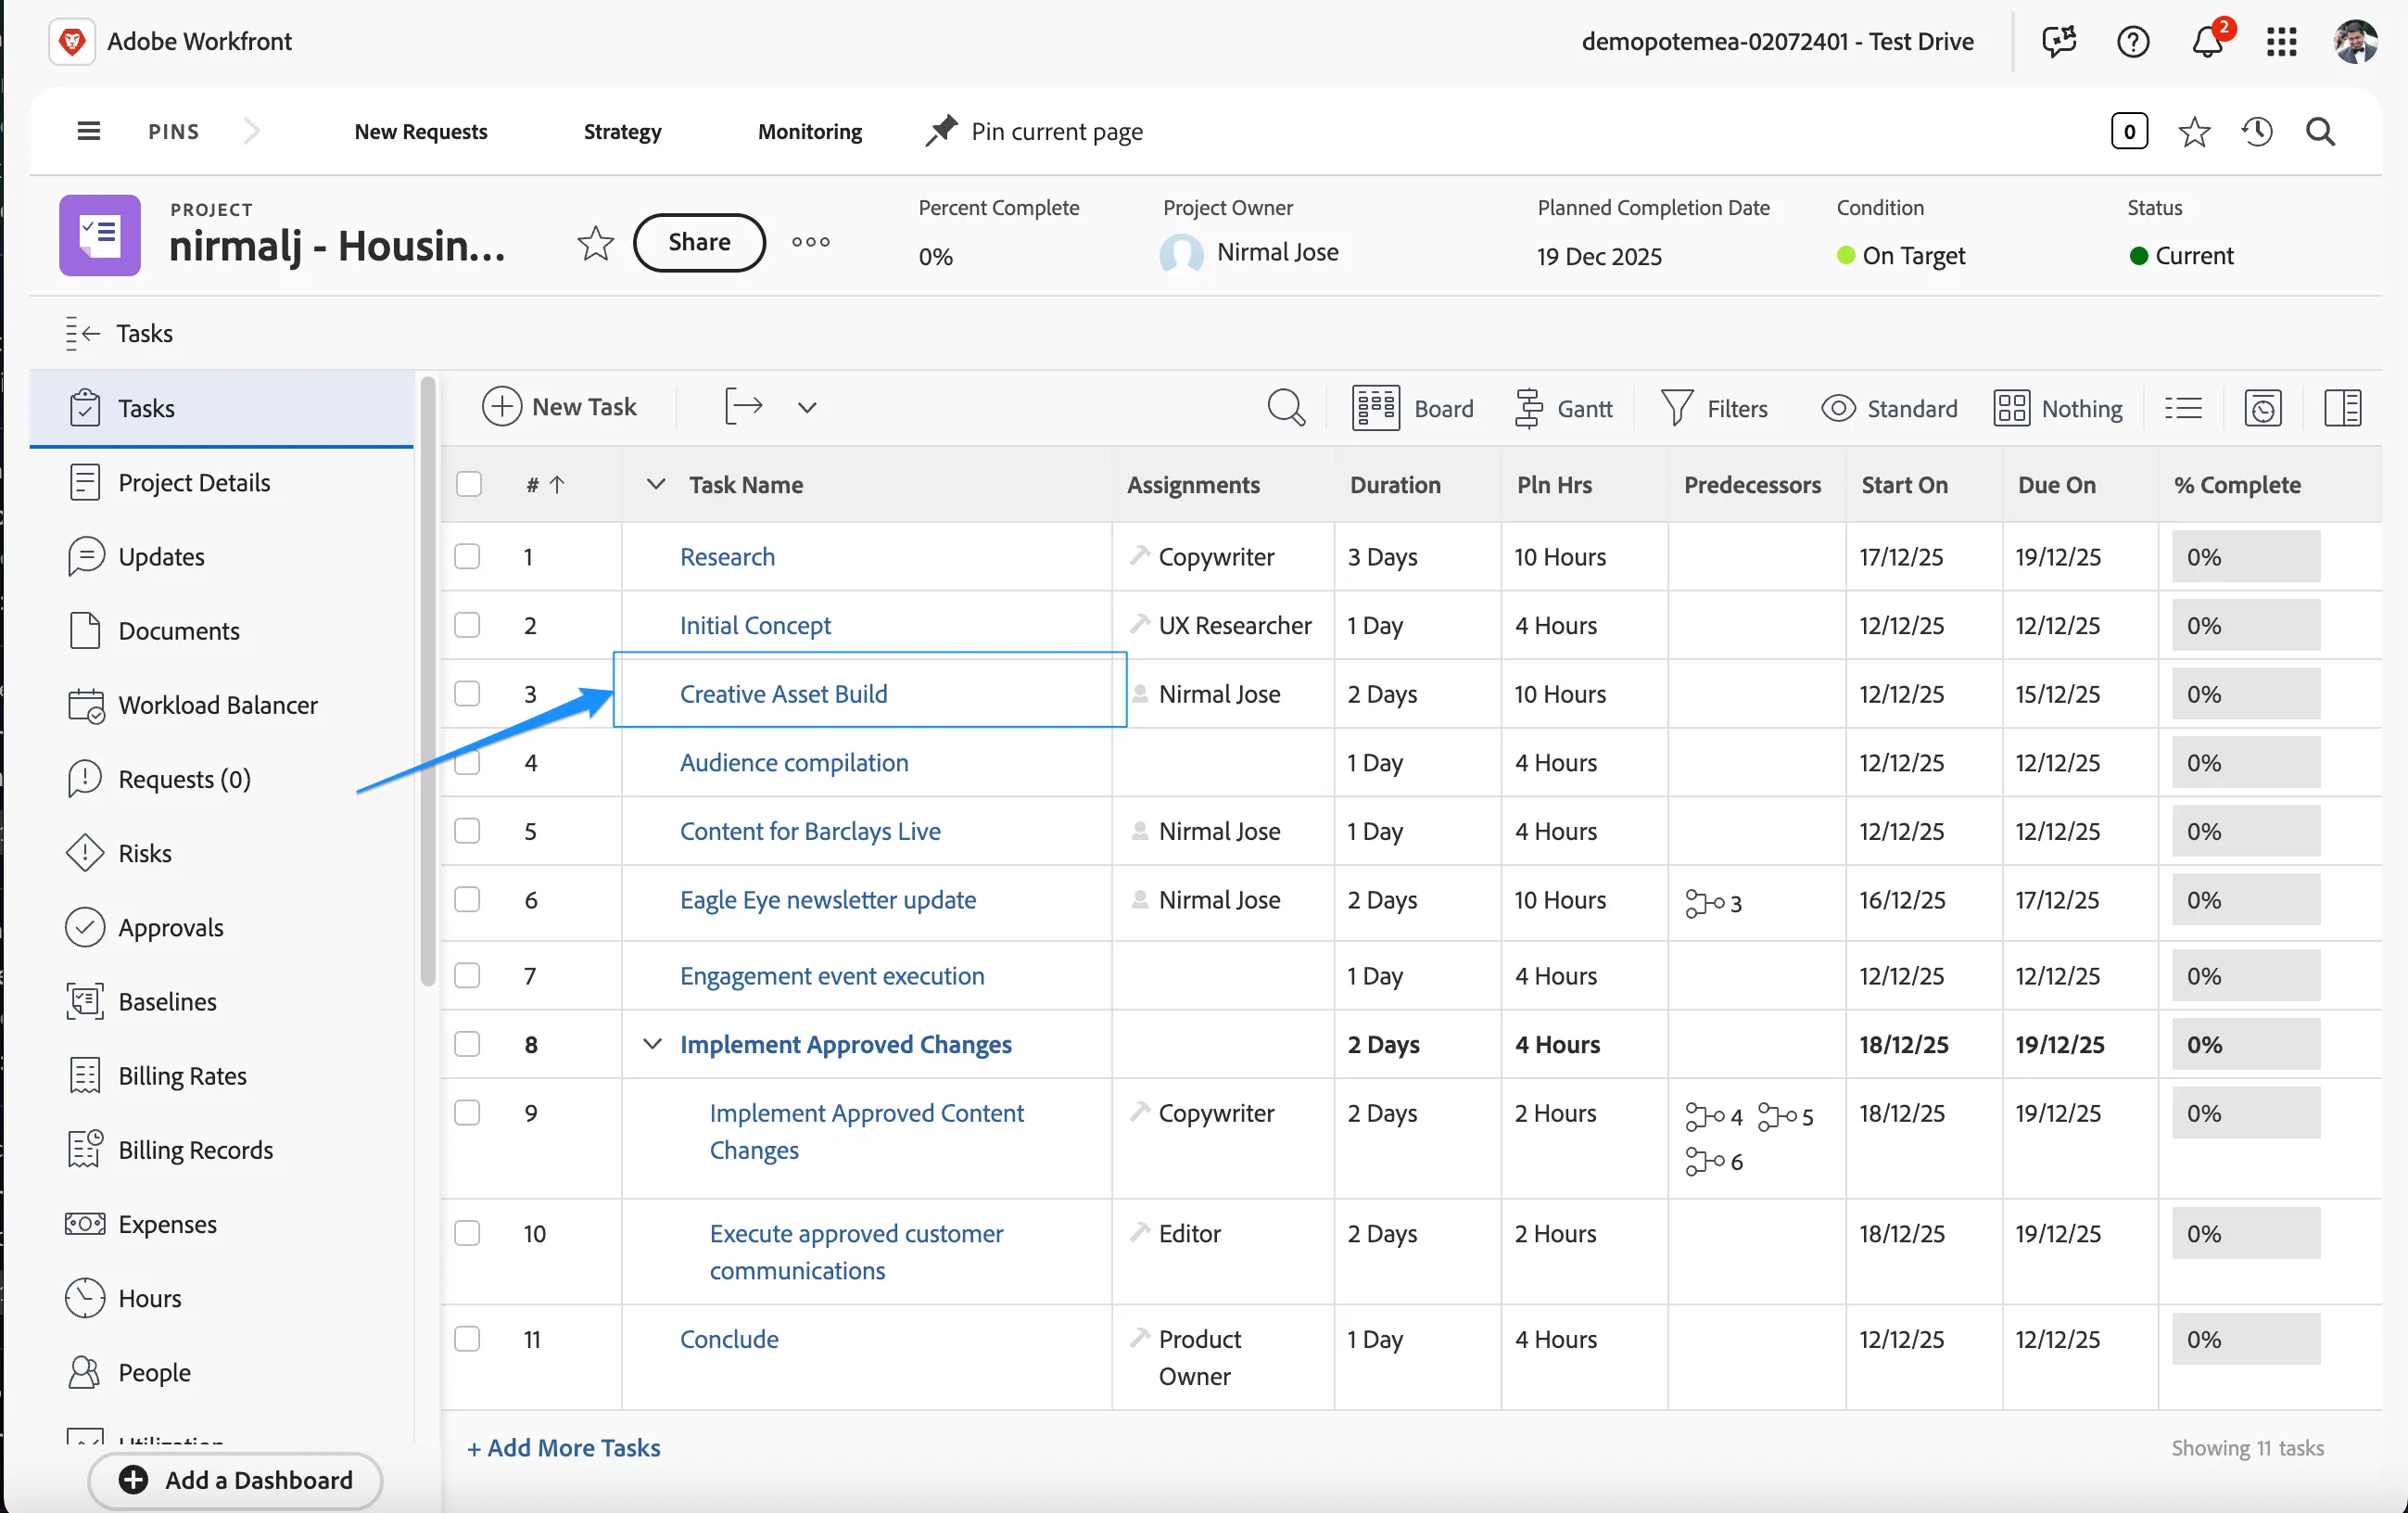Click Research task percent complete bar
Viewport: 2408px width, 1513px height.
pyautogui.click(x=2245, y=556)
